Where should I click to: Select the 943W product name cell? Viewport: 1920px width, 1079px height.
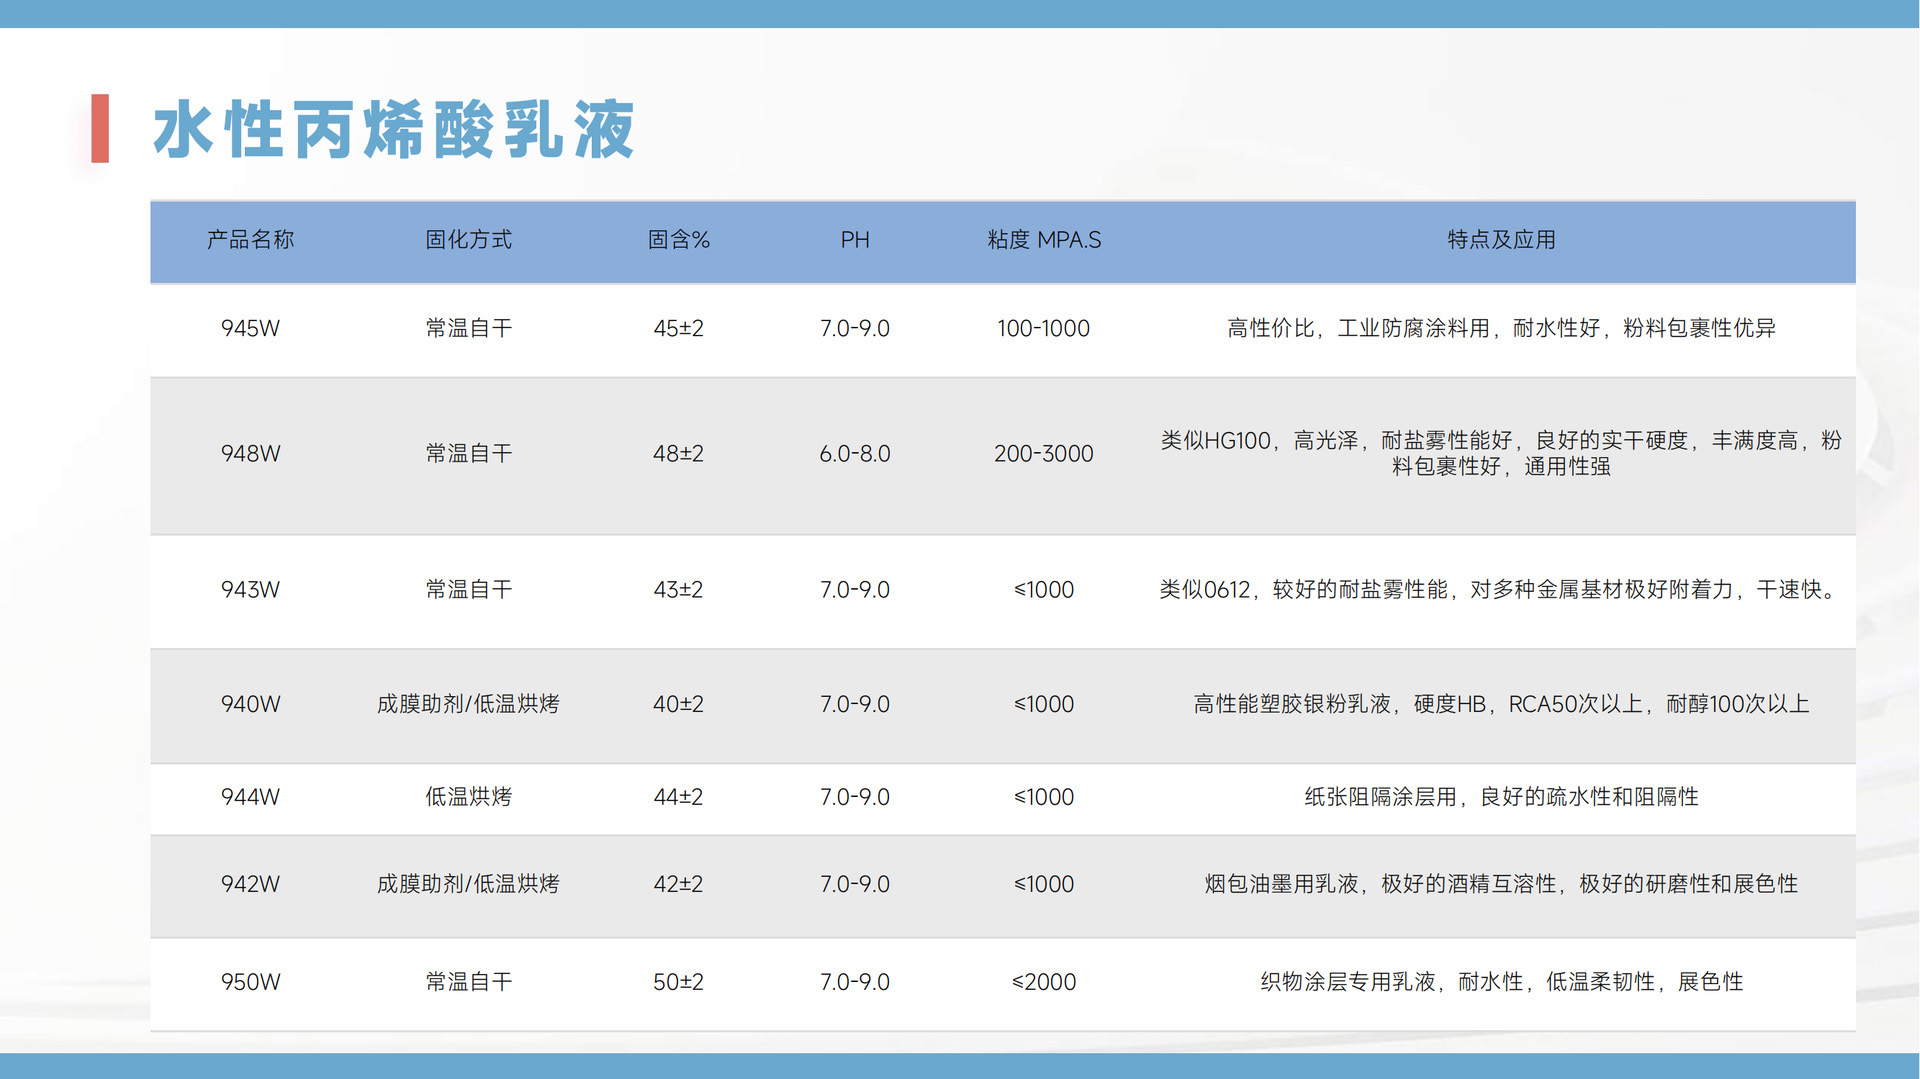tap(250, 590)
